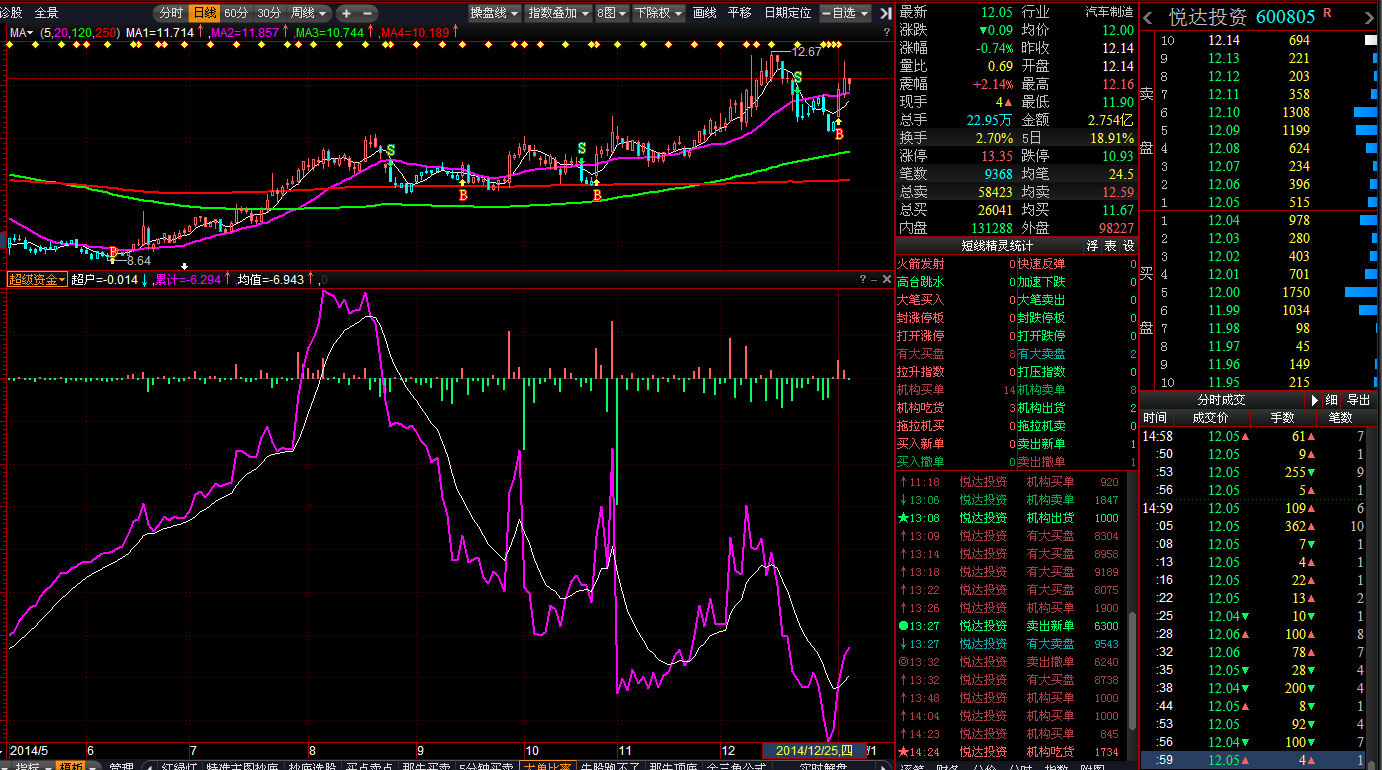Activate the 画线 drawing tool
Screen dimensions: 1382x770
pos(705,13)
